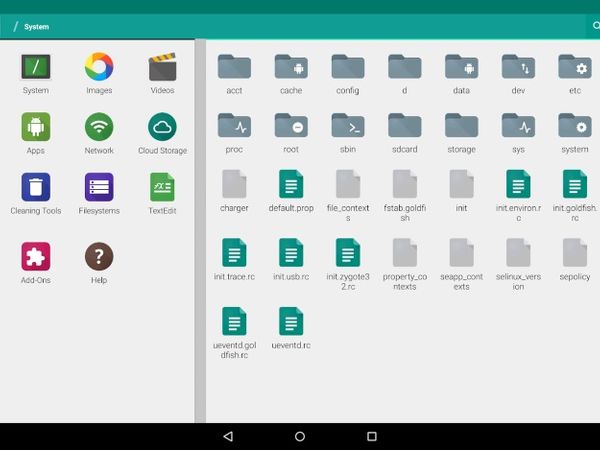Open the sdcard folder

pos(405,126)
